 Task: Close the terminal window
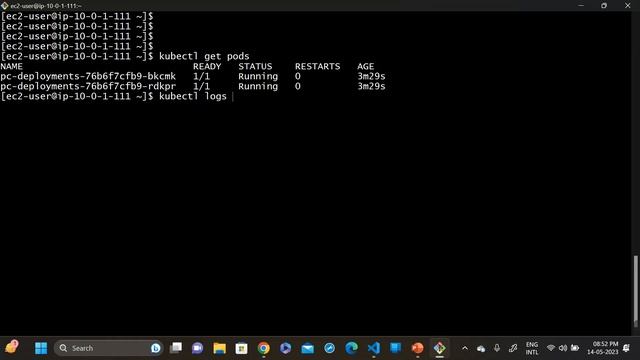pos(628,6)
